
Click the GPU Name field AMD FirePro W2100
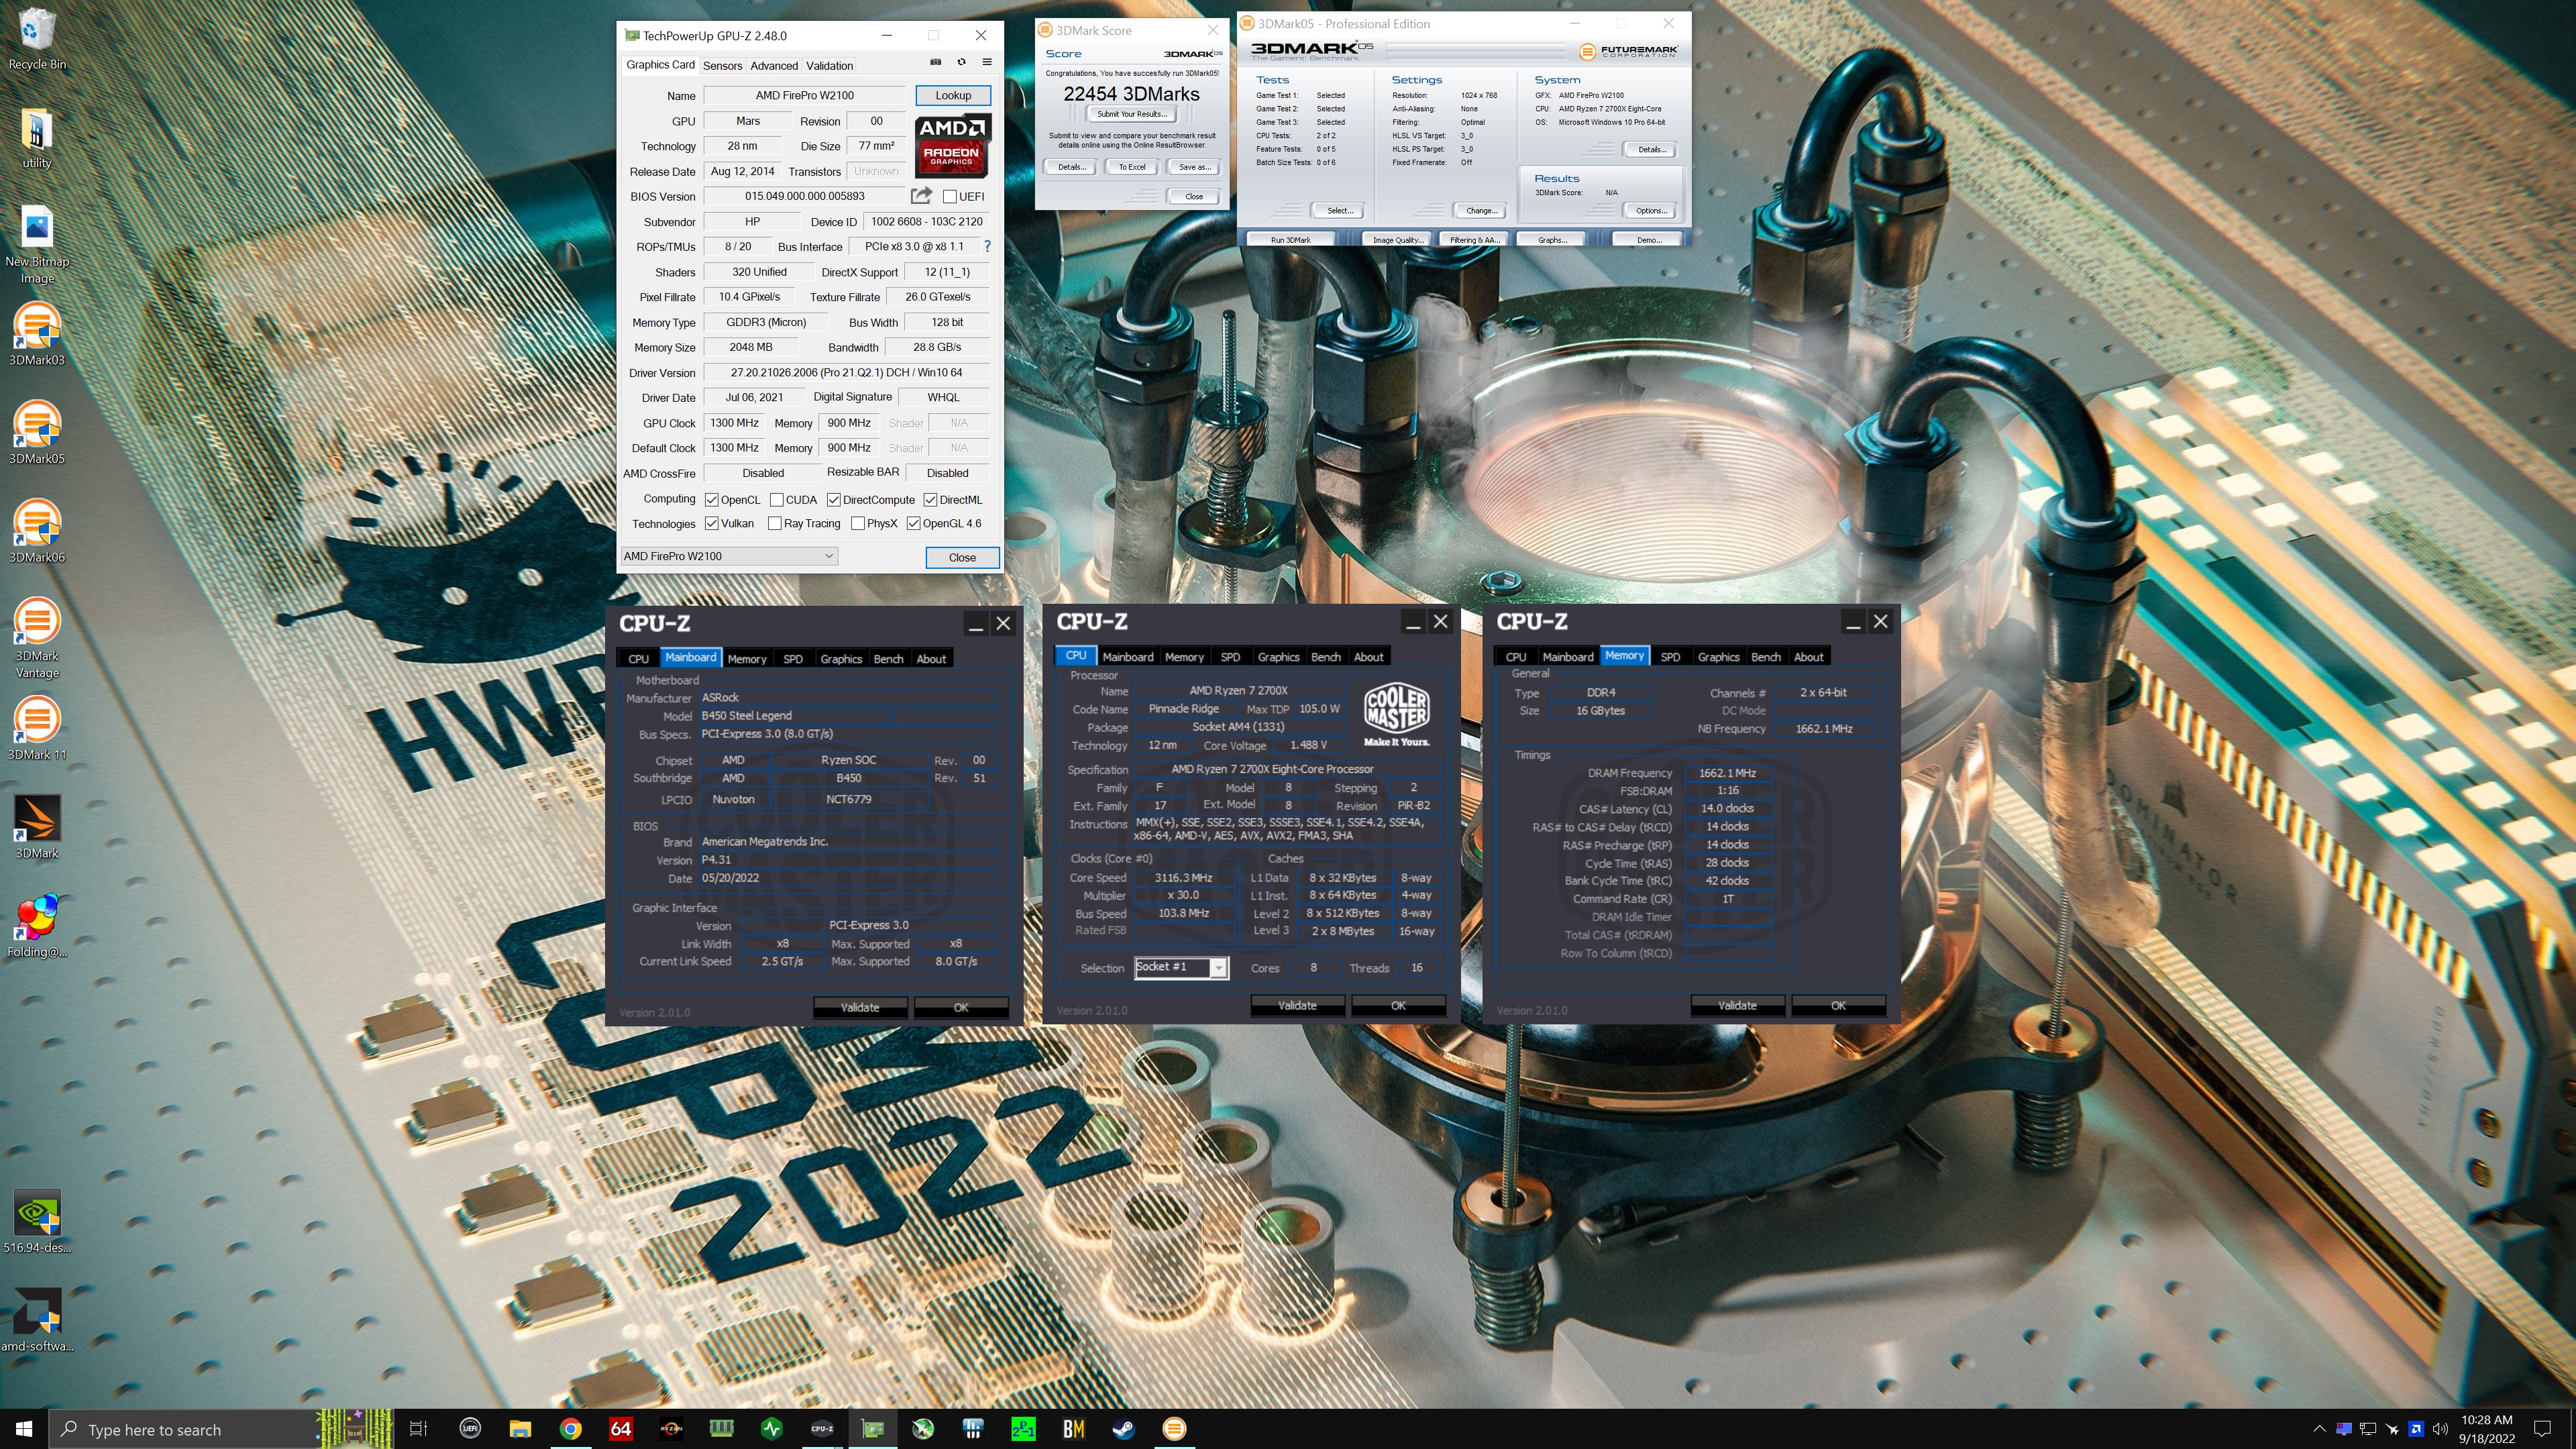[x=804, y=96]
